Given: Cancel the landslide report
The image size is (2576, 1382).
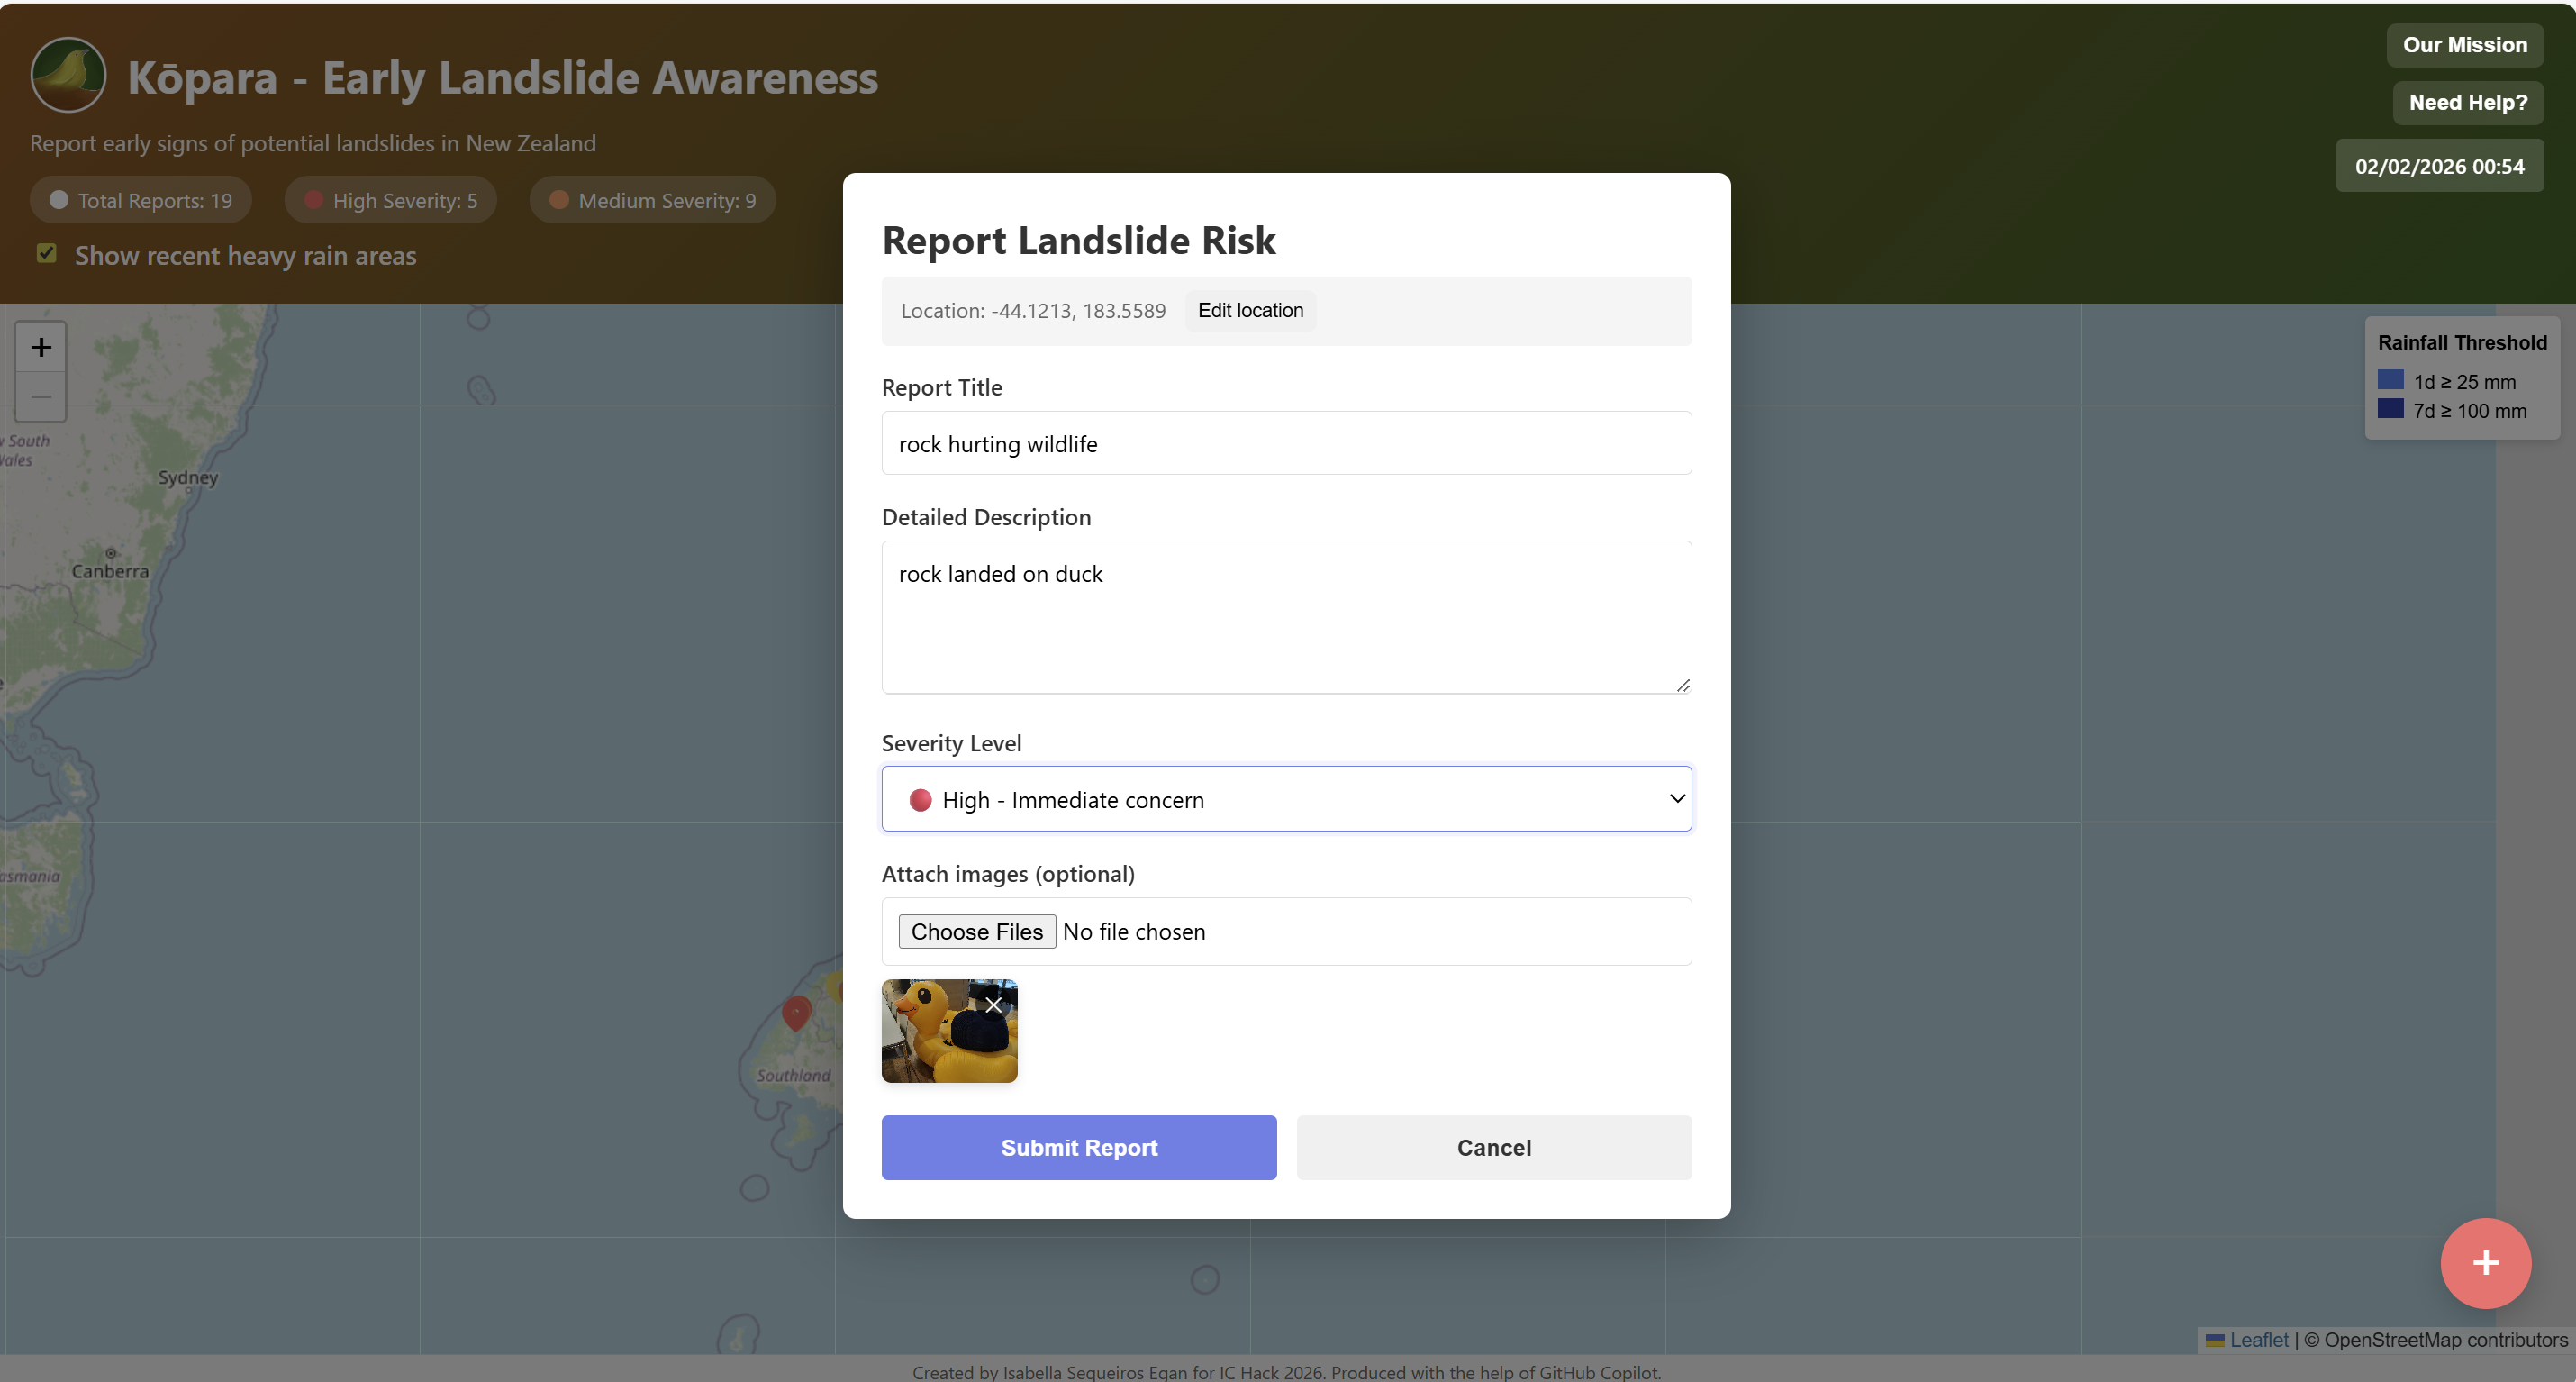Looking at the screenshot, I should pos(1493,1147).
